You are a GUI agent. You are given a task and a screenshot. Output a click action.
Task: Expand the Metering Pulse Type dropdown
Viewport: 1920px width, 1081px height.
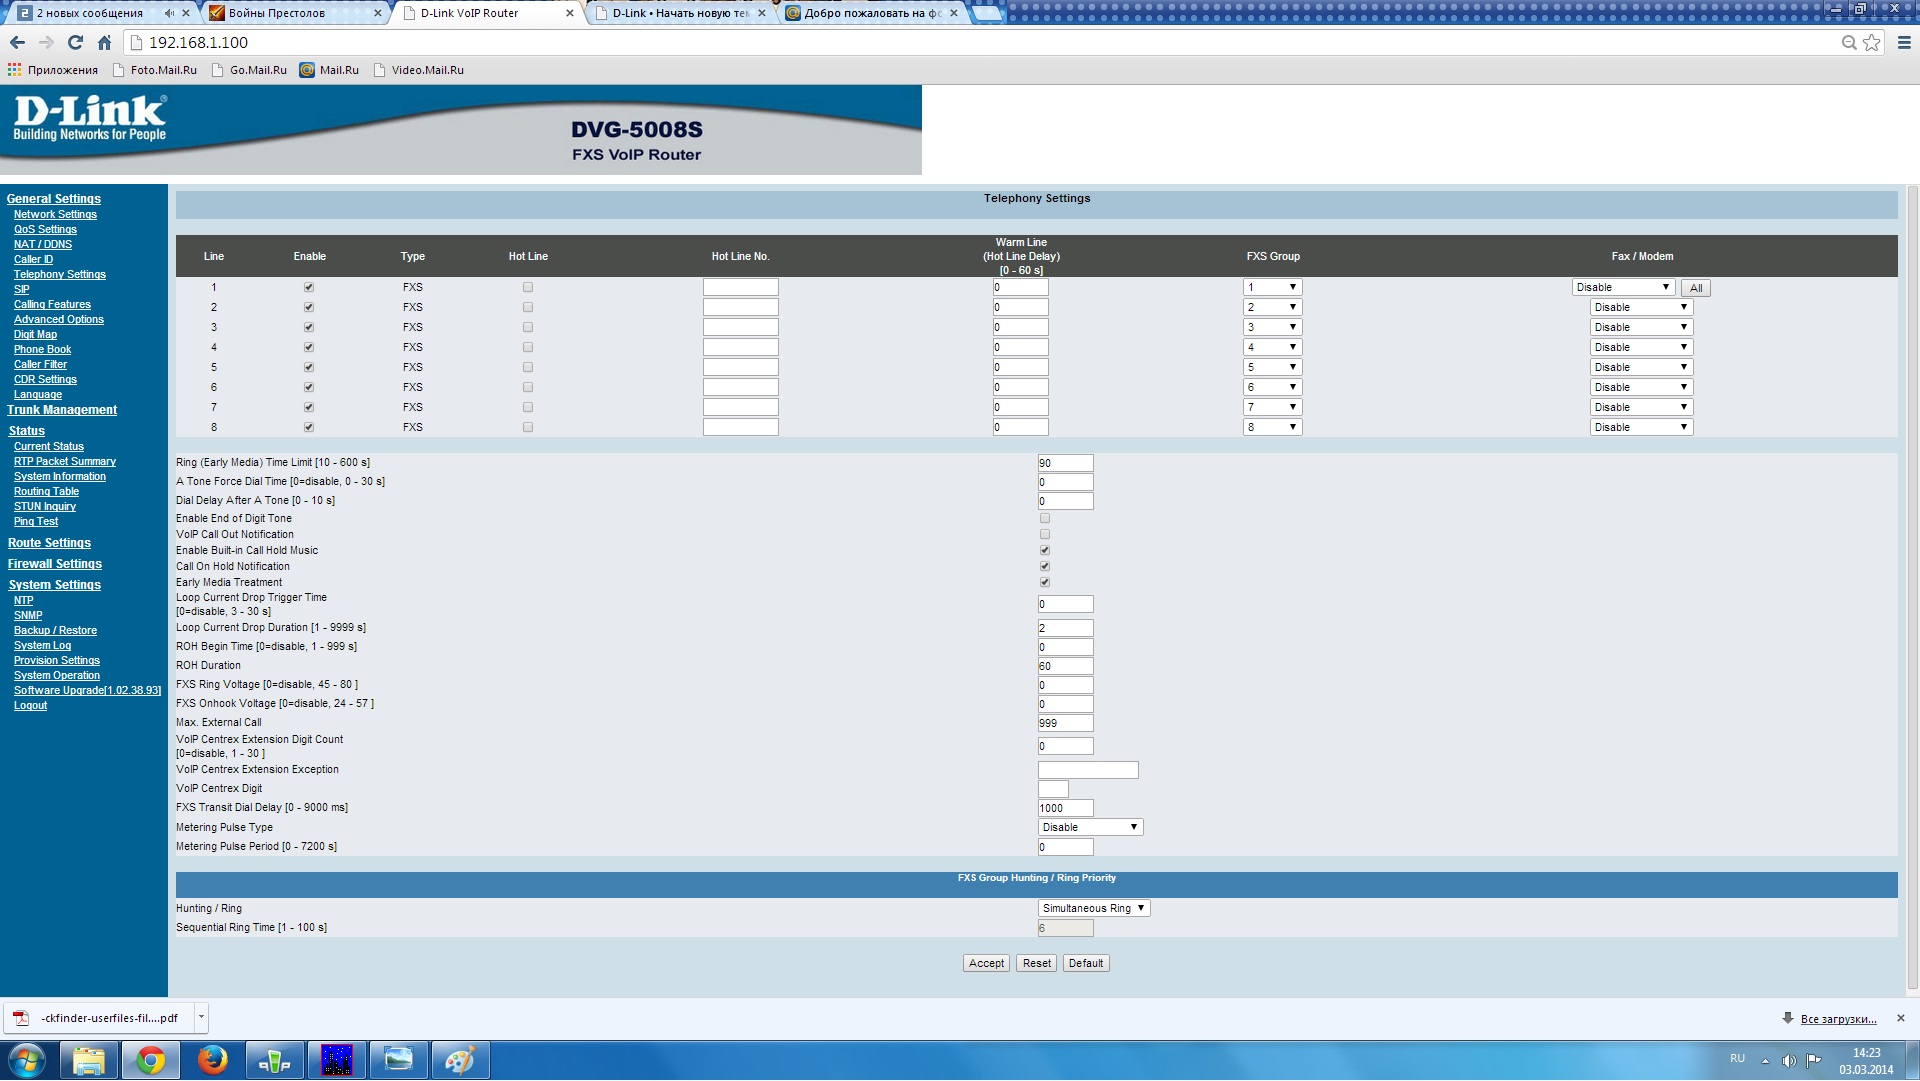(1090, 828)
